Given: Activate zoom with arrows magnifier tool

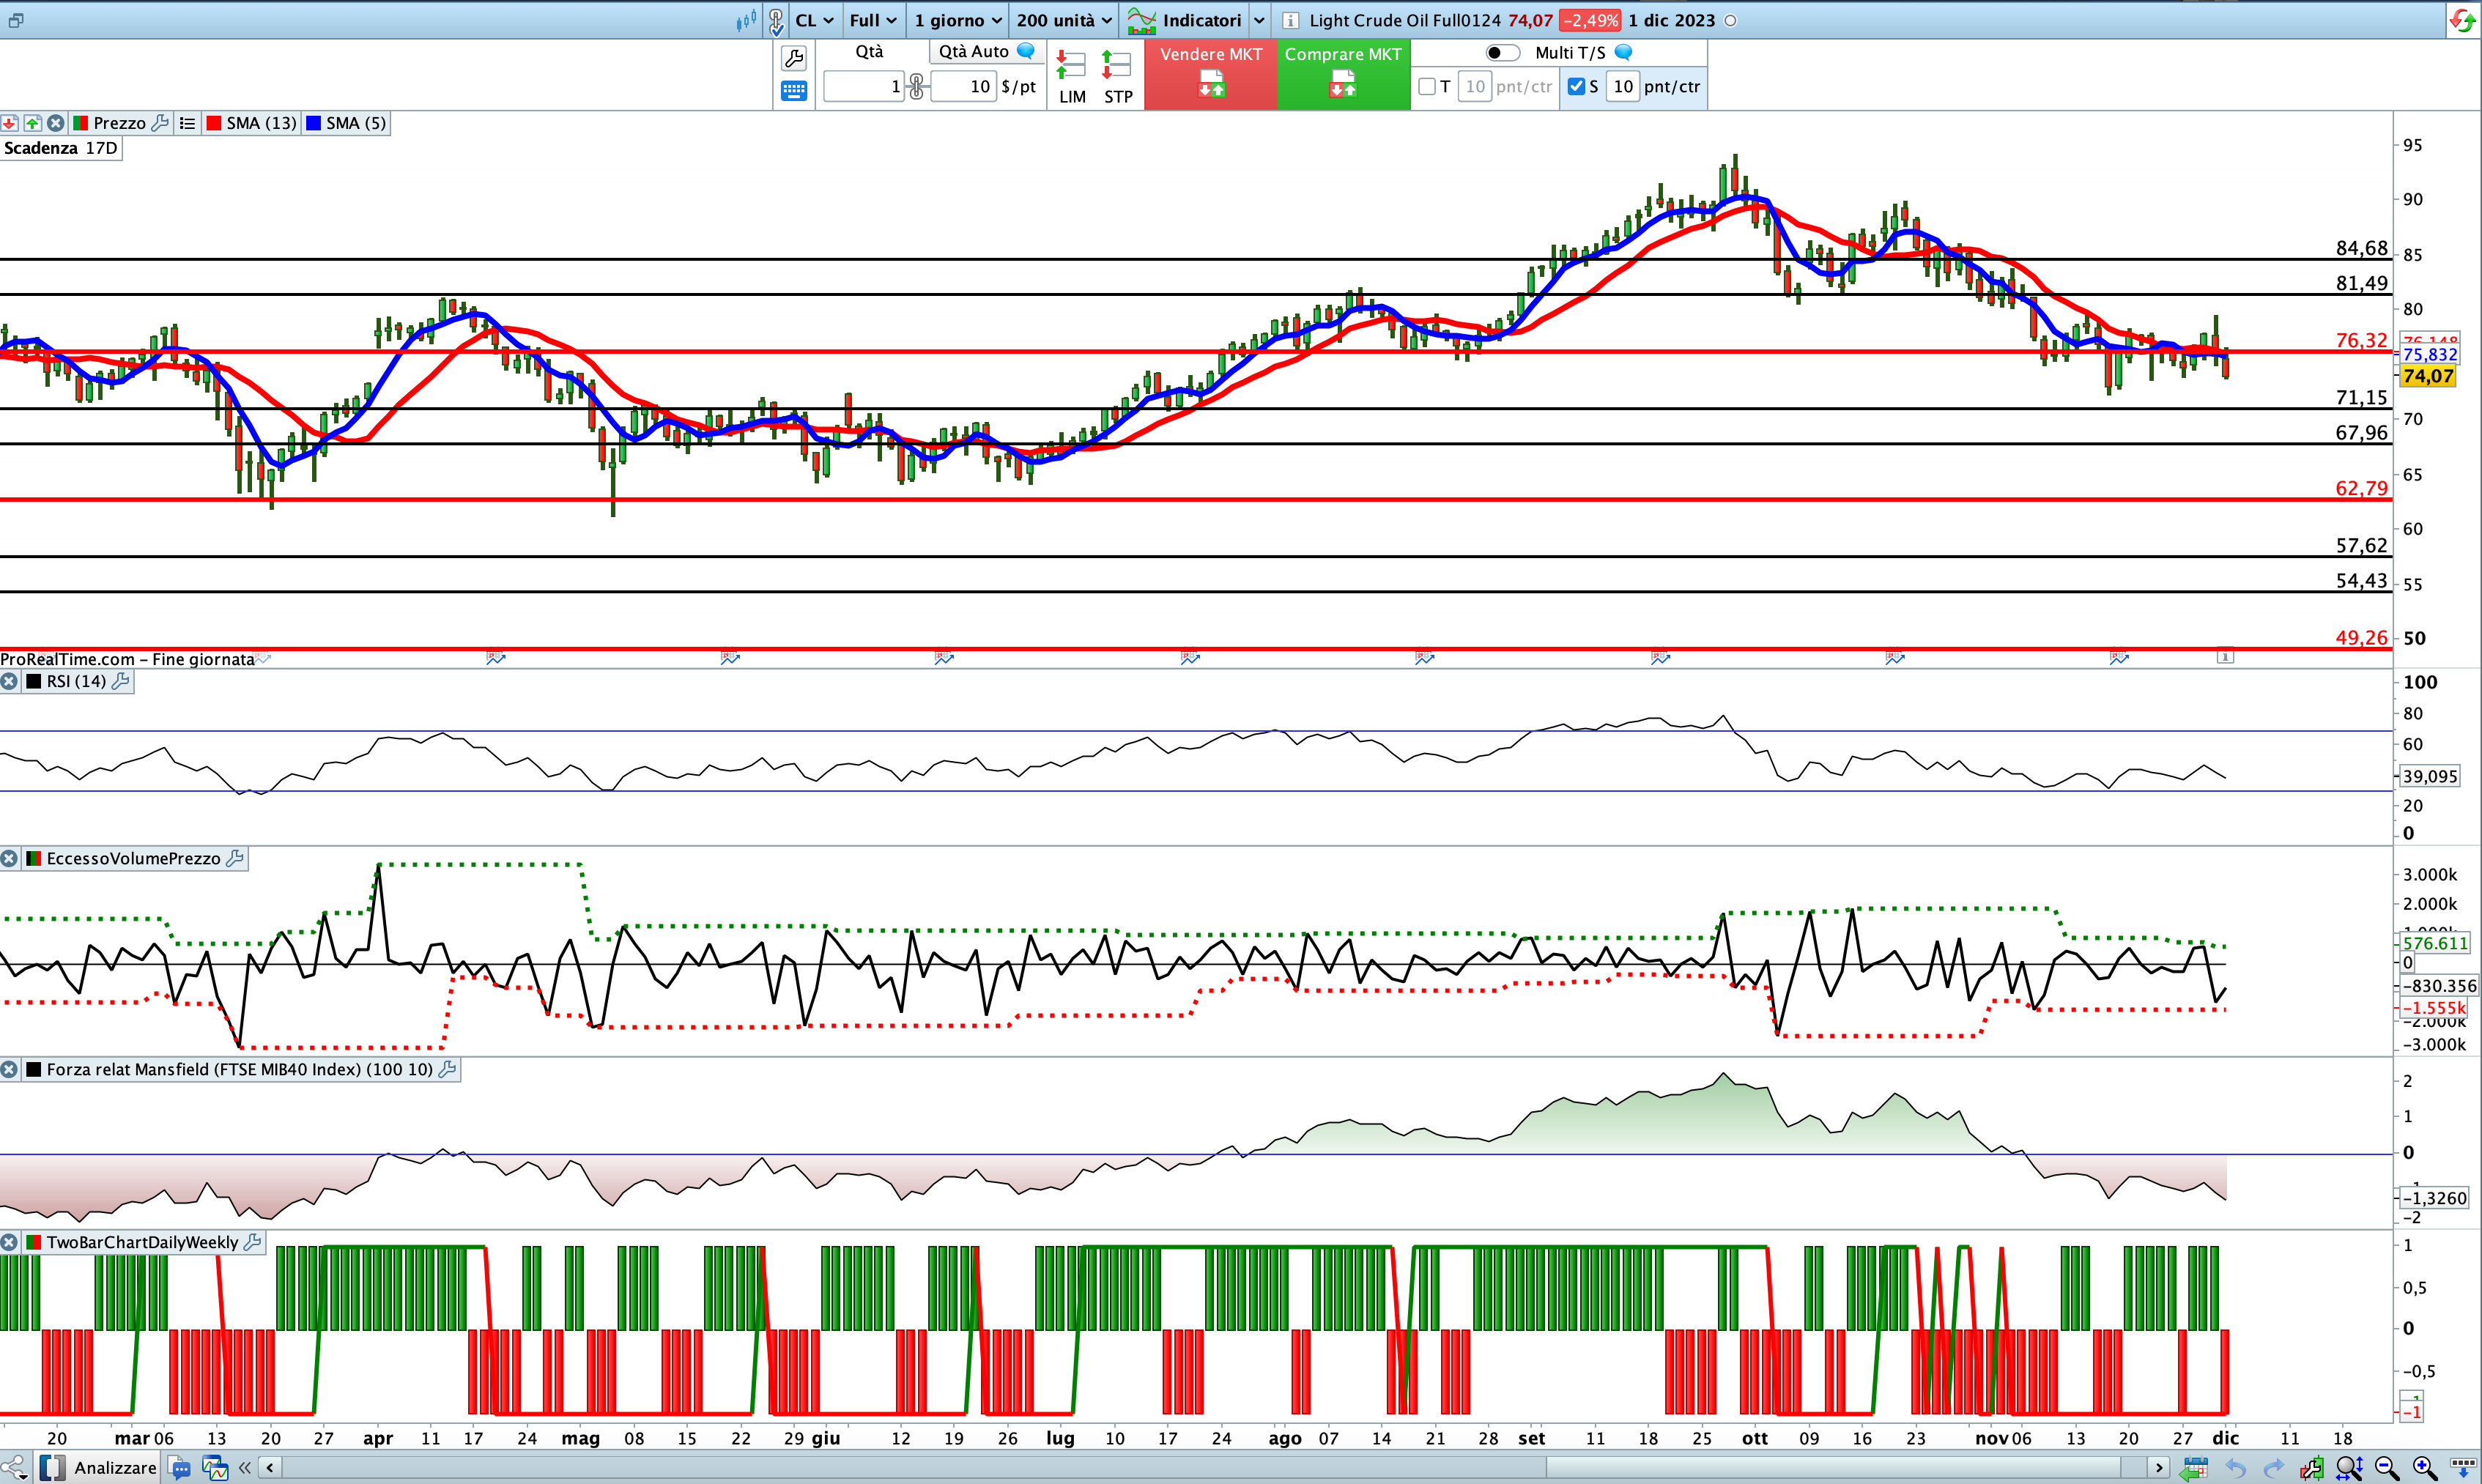Looking at the screenshot, I should click(x=2349, y=1468).
